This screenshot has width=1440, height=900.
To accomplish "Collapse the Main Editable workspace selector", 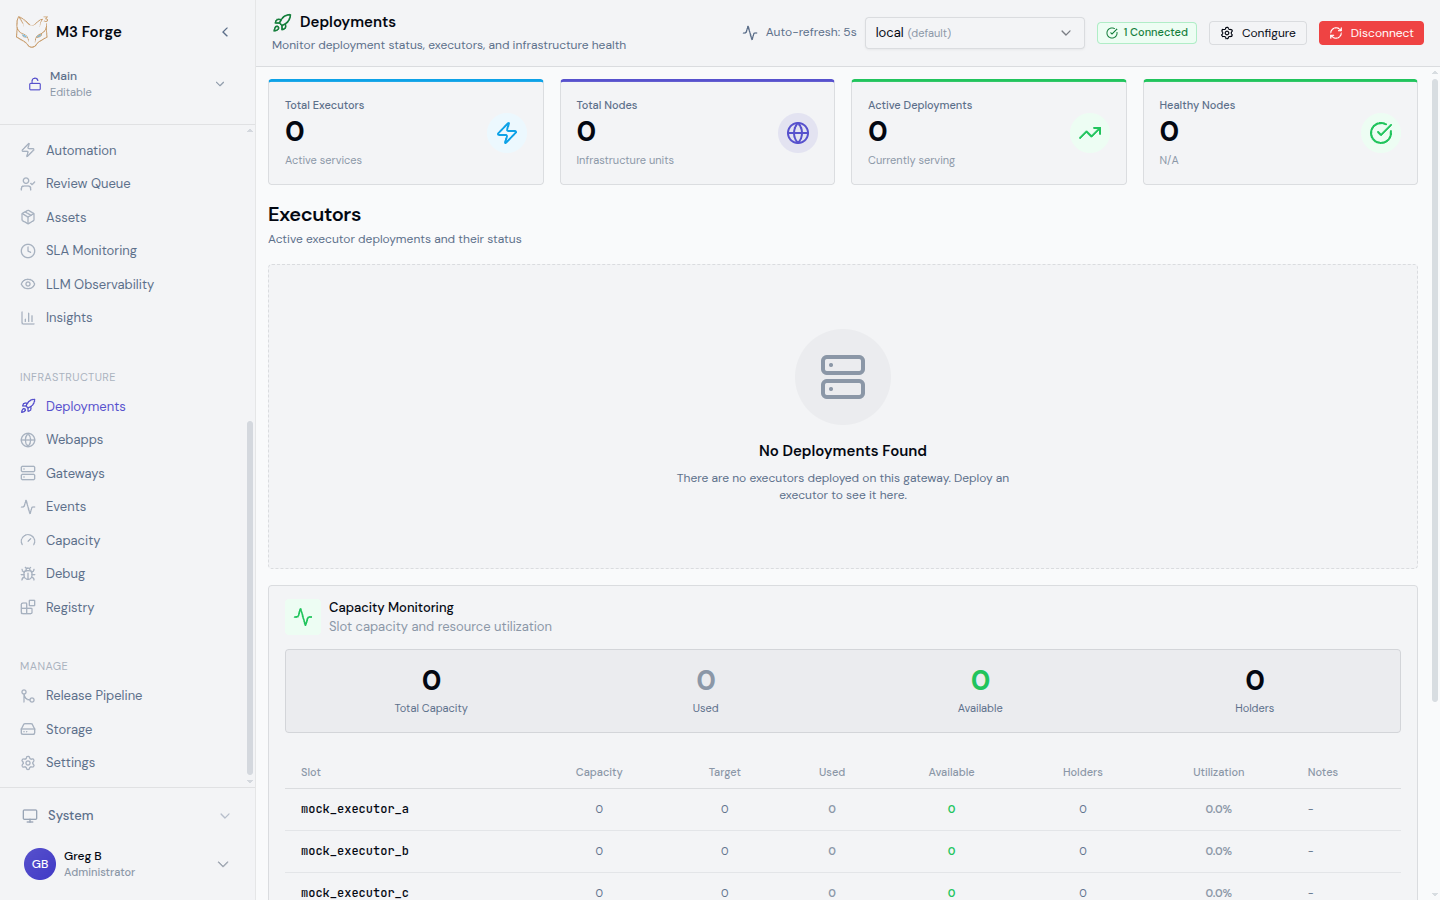I will tap(219, 84).
